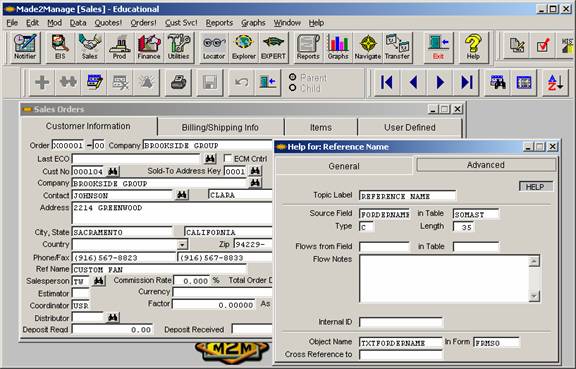Screen dimensions: 576x369
Task: Switch to Advanced tab in Help window
Action: click(x=486, y=165)
